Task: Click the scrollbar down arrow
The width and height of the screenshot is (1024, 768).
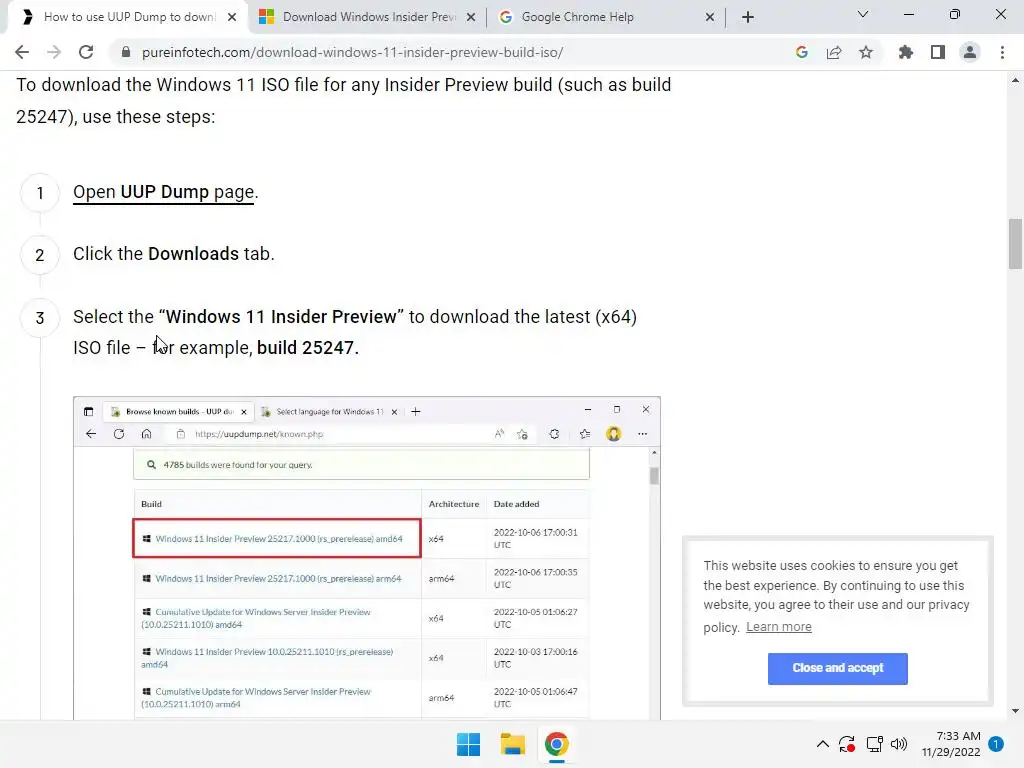Action: click(x=1016, y=711)
